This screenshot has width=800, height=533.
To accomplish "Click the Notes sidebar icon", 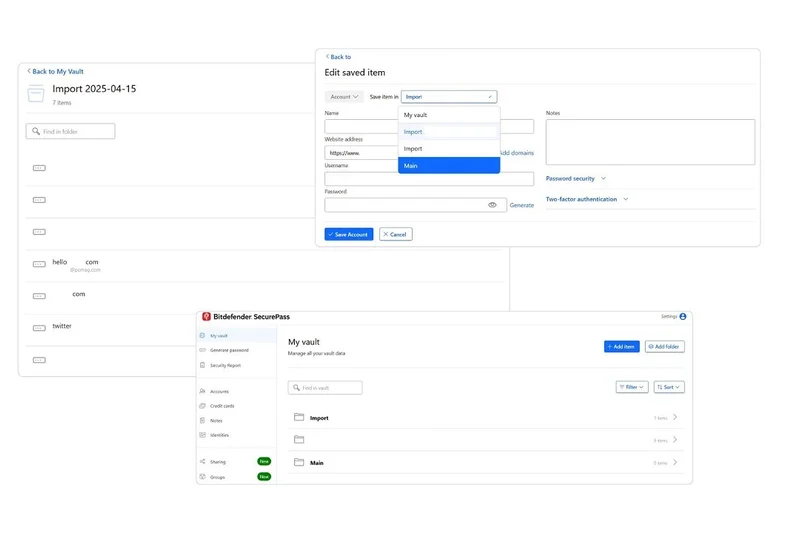I will pos(203,420).
